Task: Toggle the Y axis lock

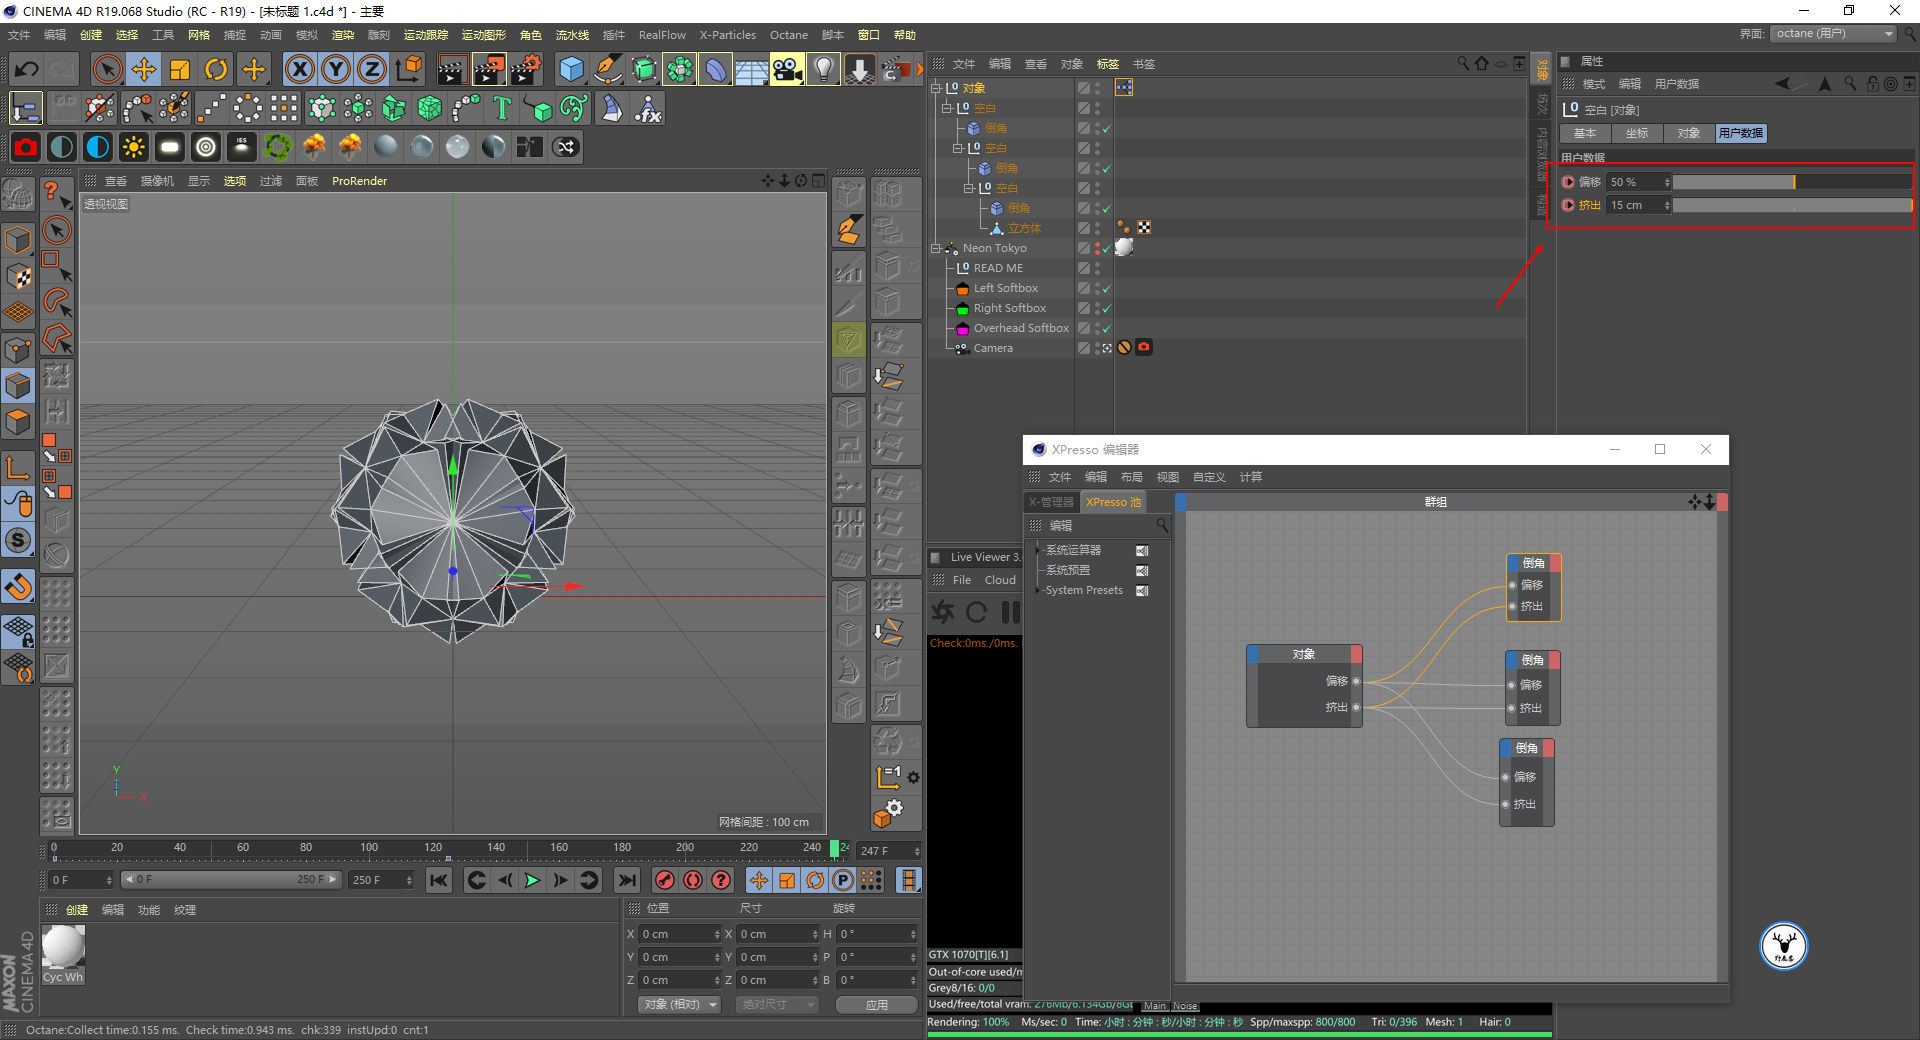Action: (x=336, y=69)
